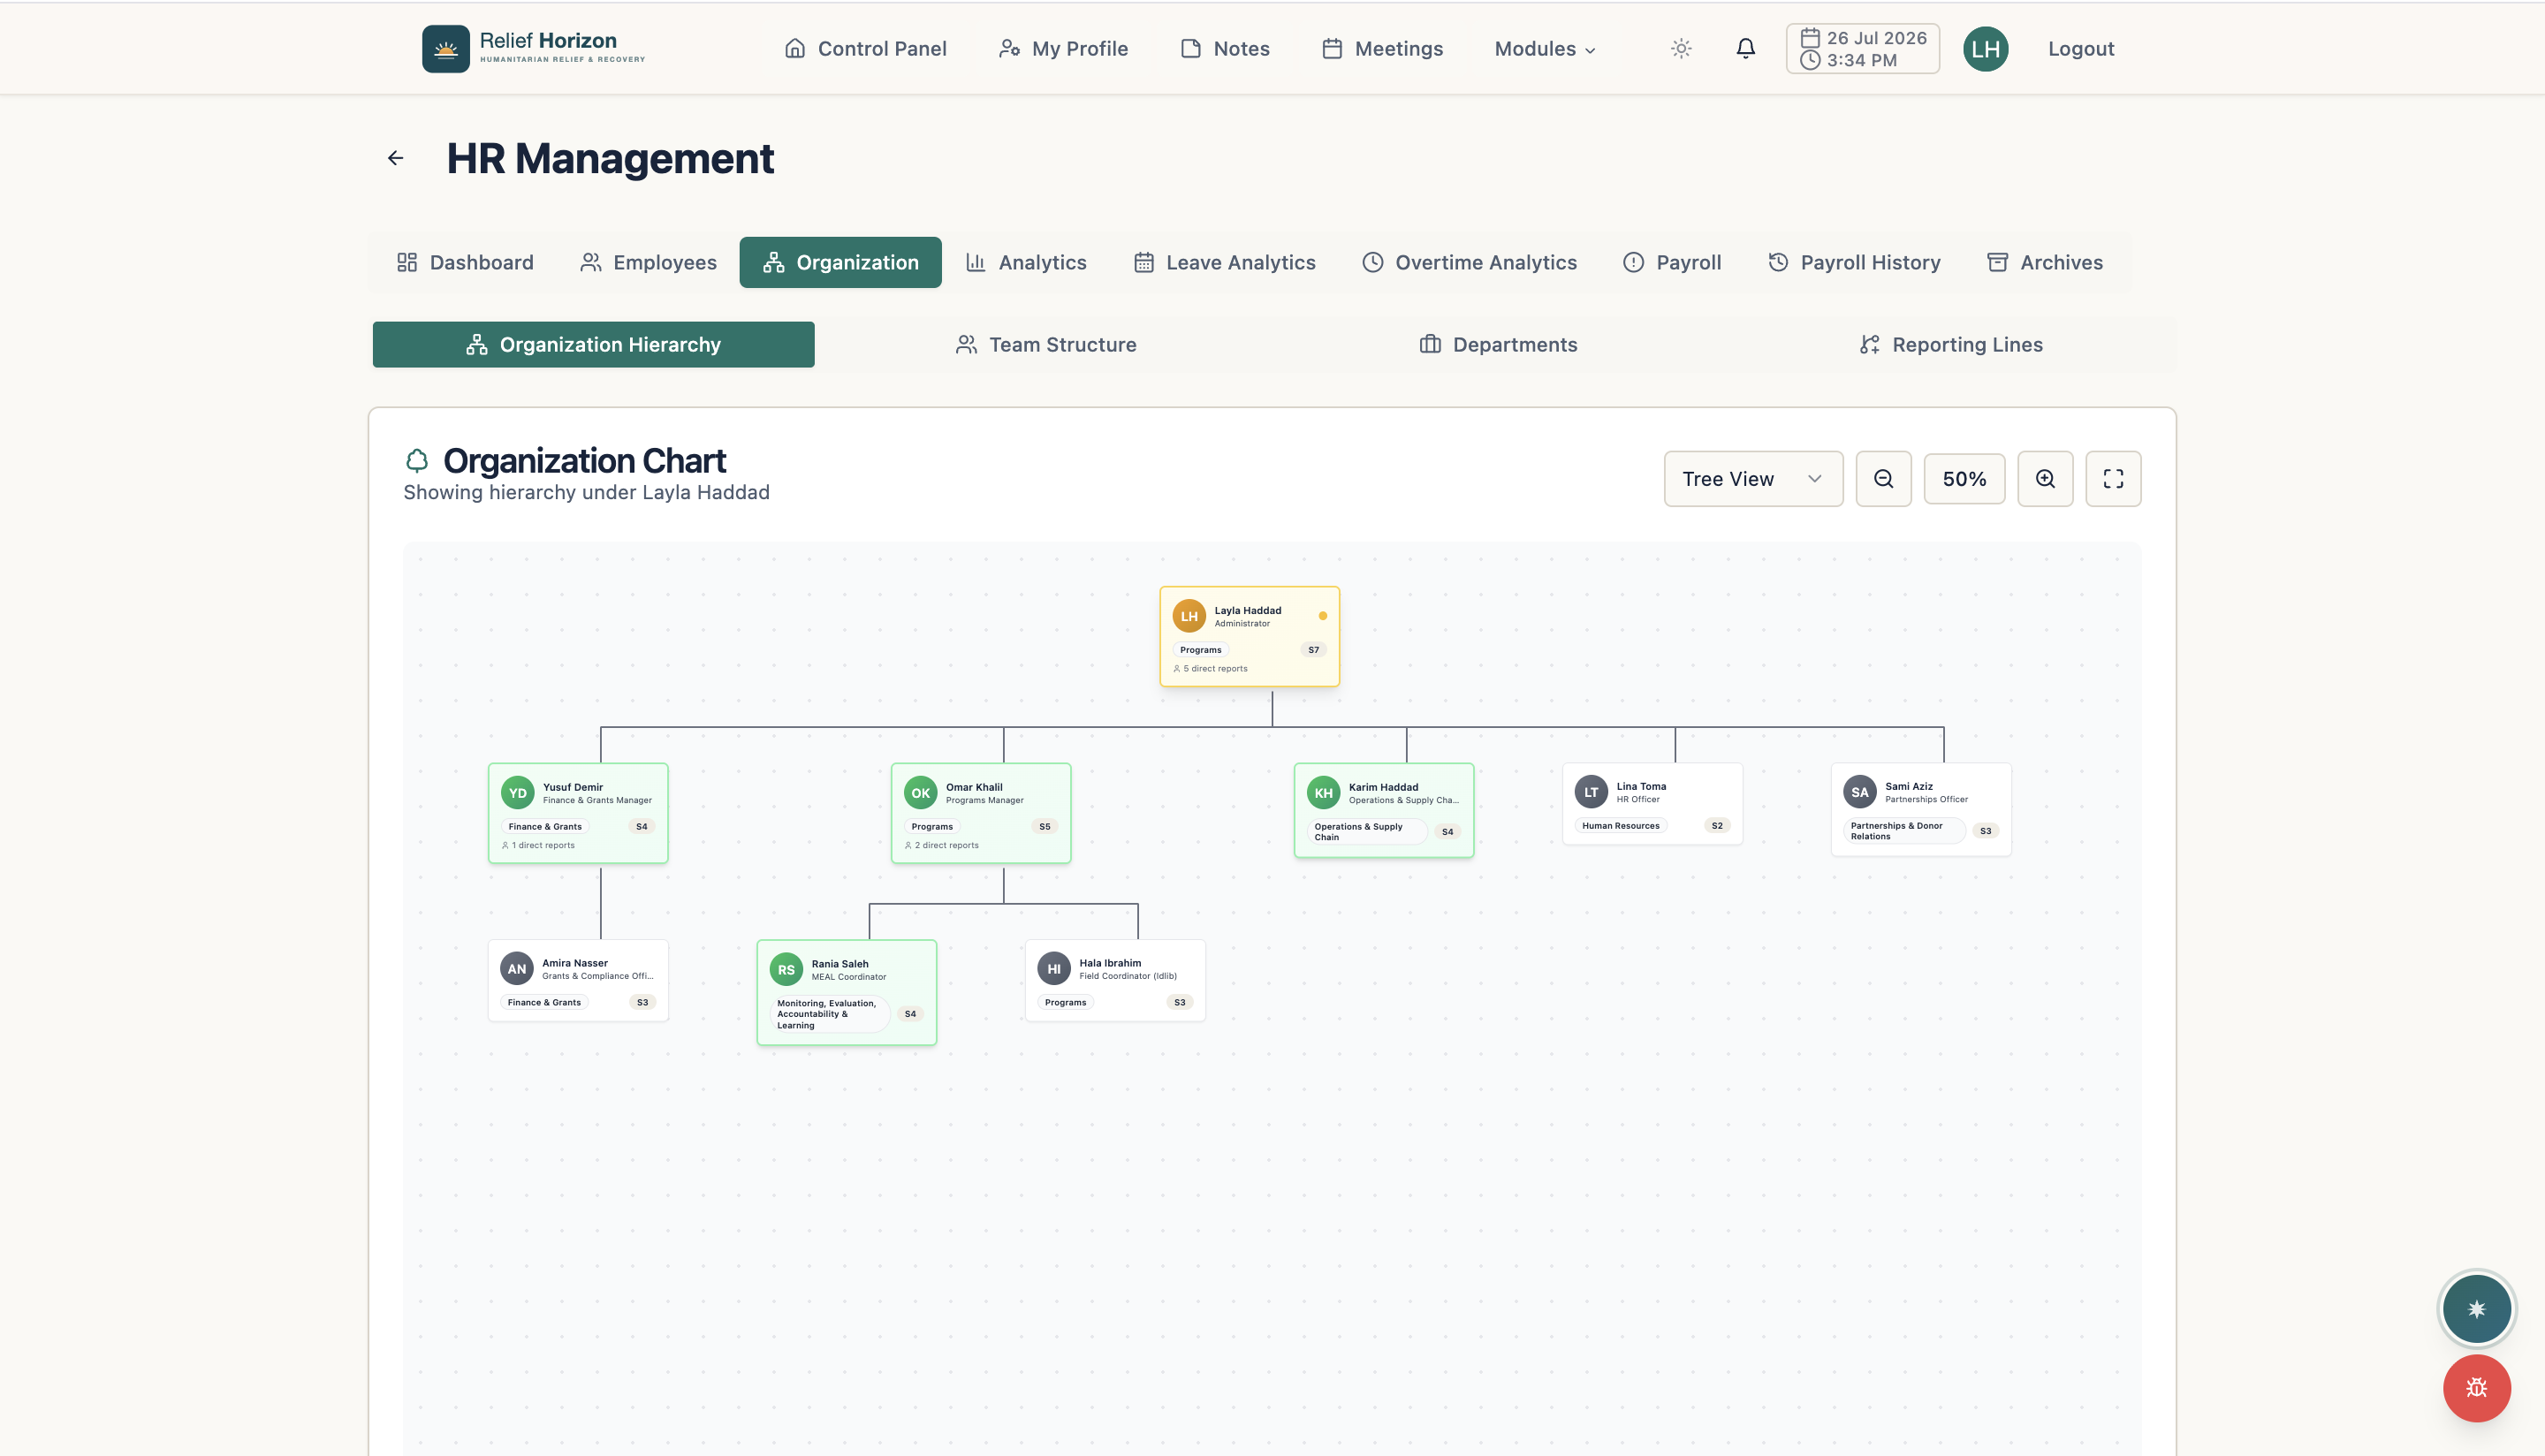Go to My Profile
The height and width of the screenshot is (1456, 2545).
[1063, 49]
